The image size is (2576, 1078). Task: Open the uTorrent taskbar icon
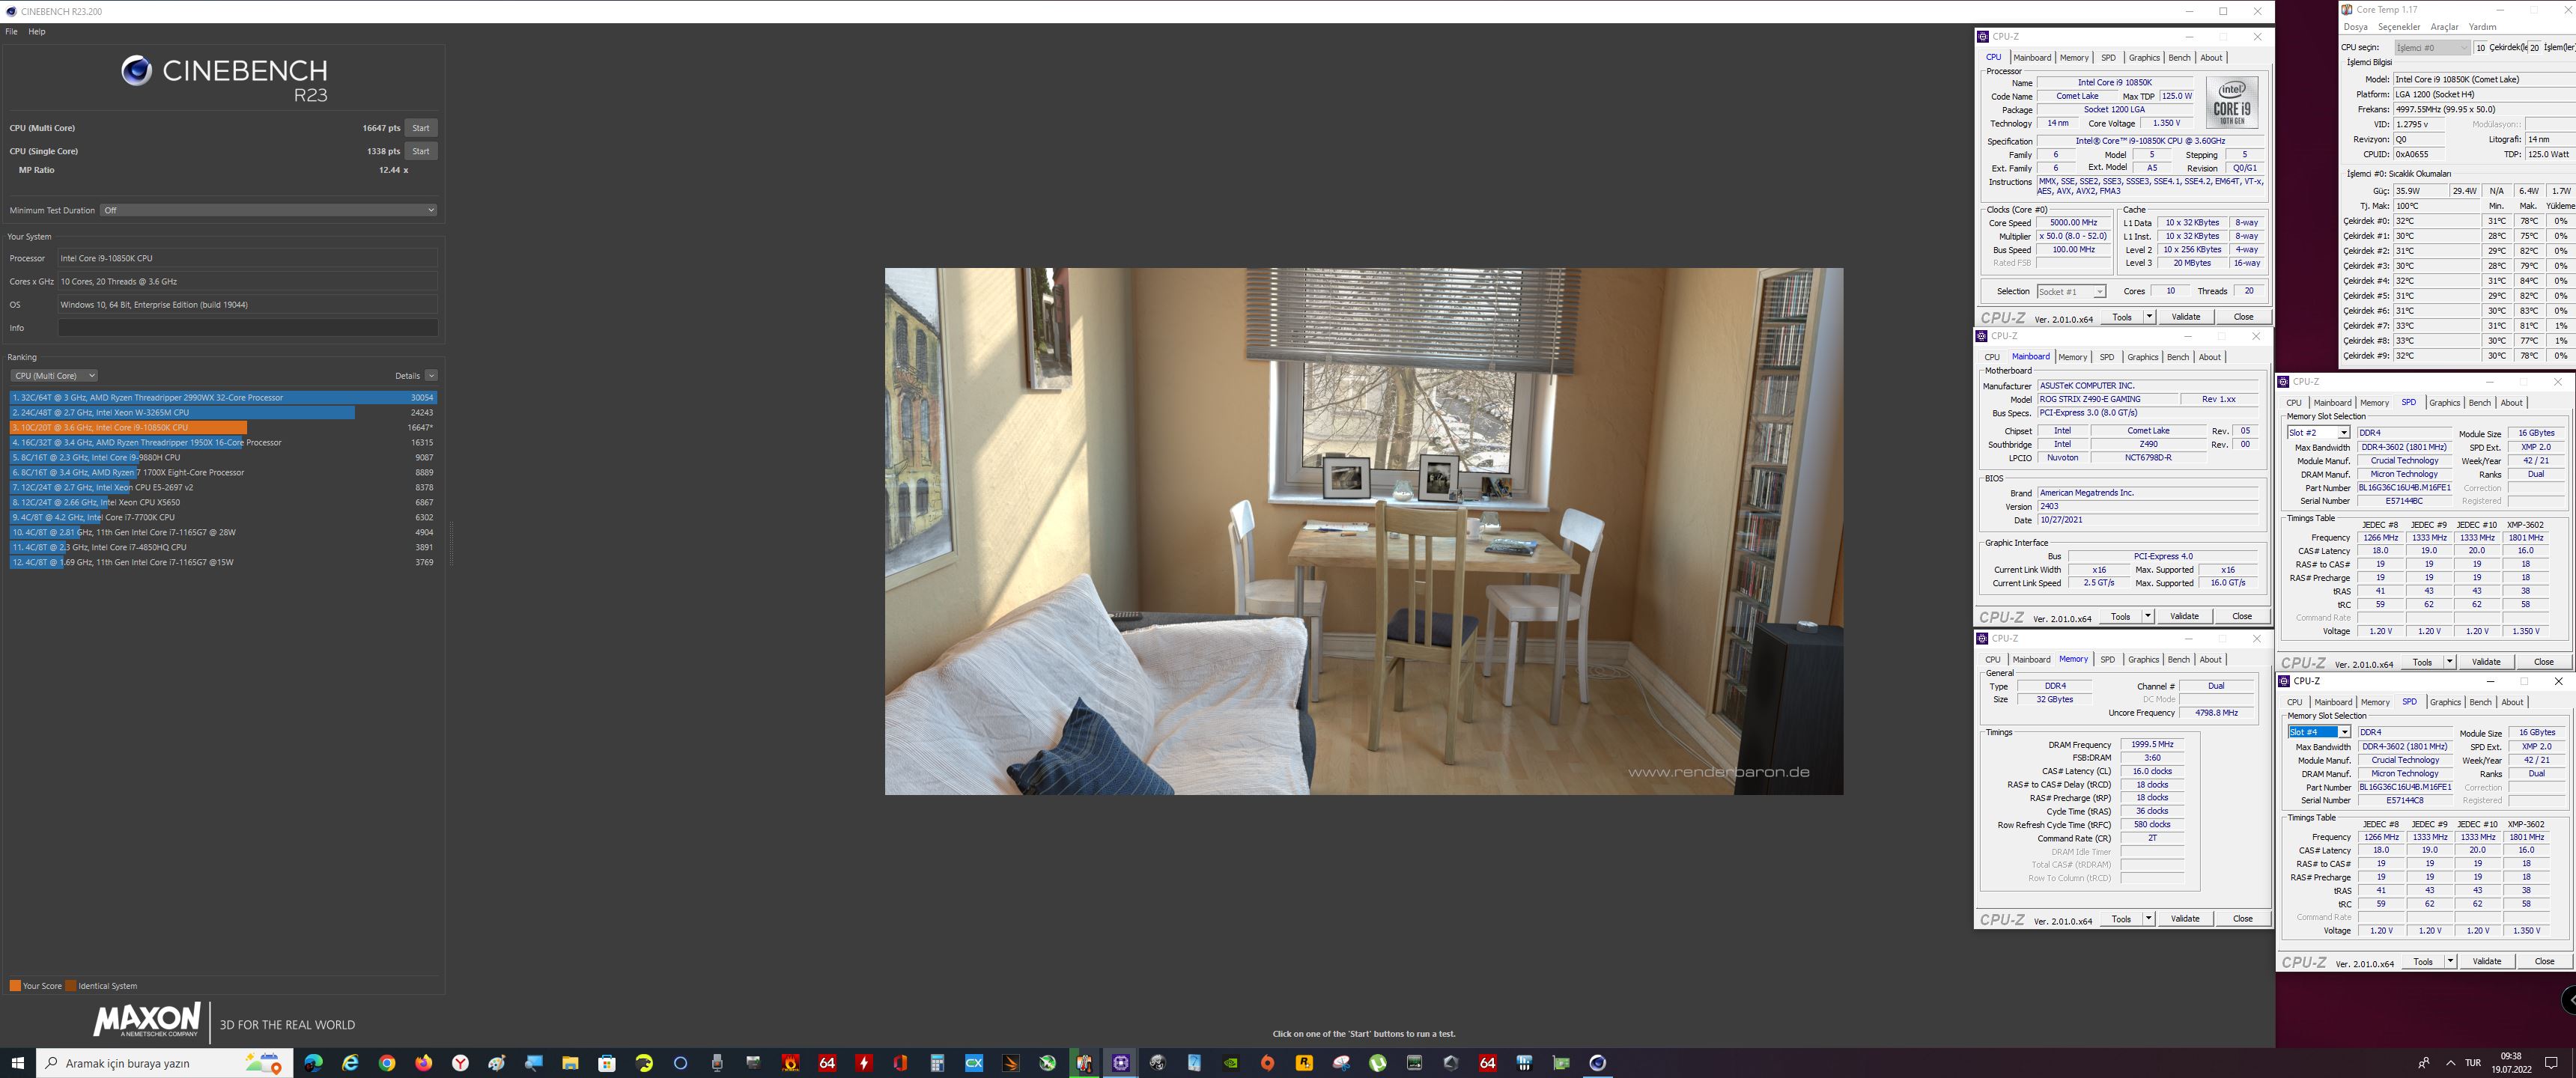pos(1378,1063)
